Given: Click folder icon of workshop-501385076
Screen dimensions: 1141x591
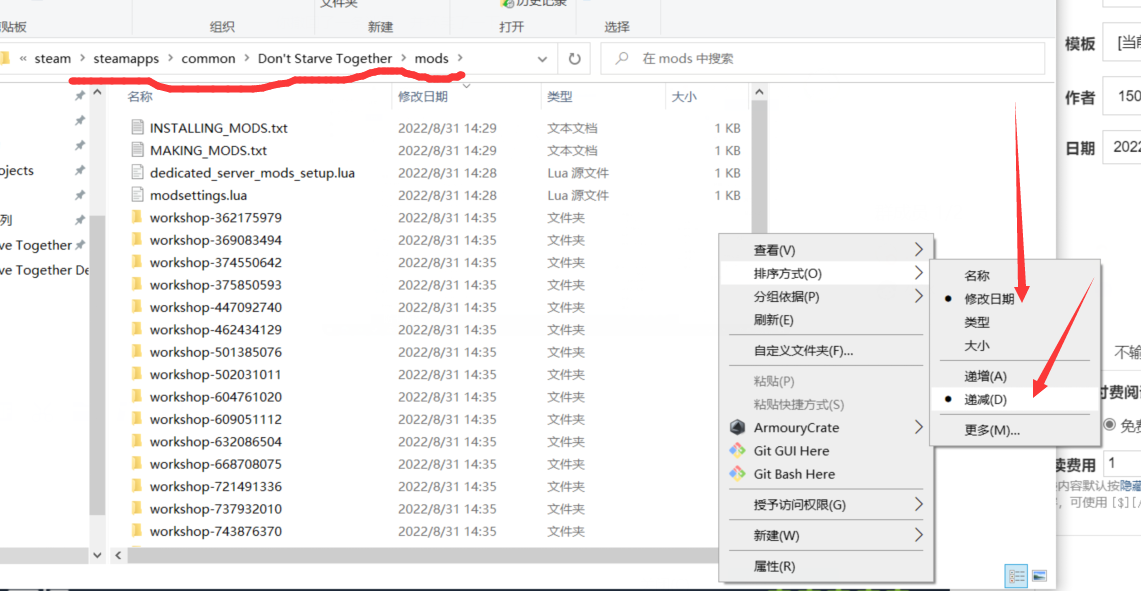Looking at the screenshot, I should [x=136, y=352].
